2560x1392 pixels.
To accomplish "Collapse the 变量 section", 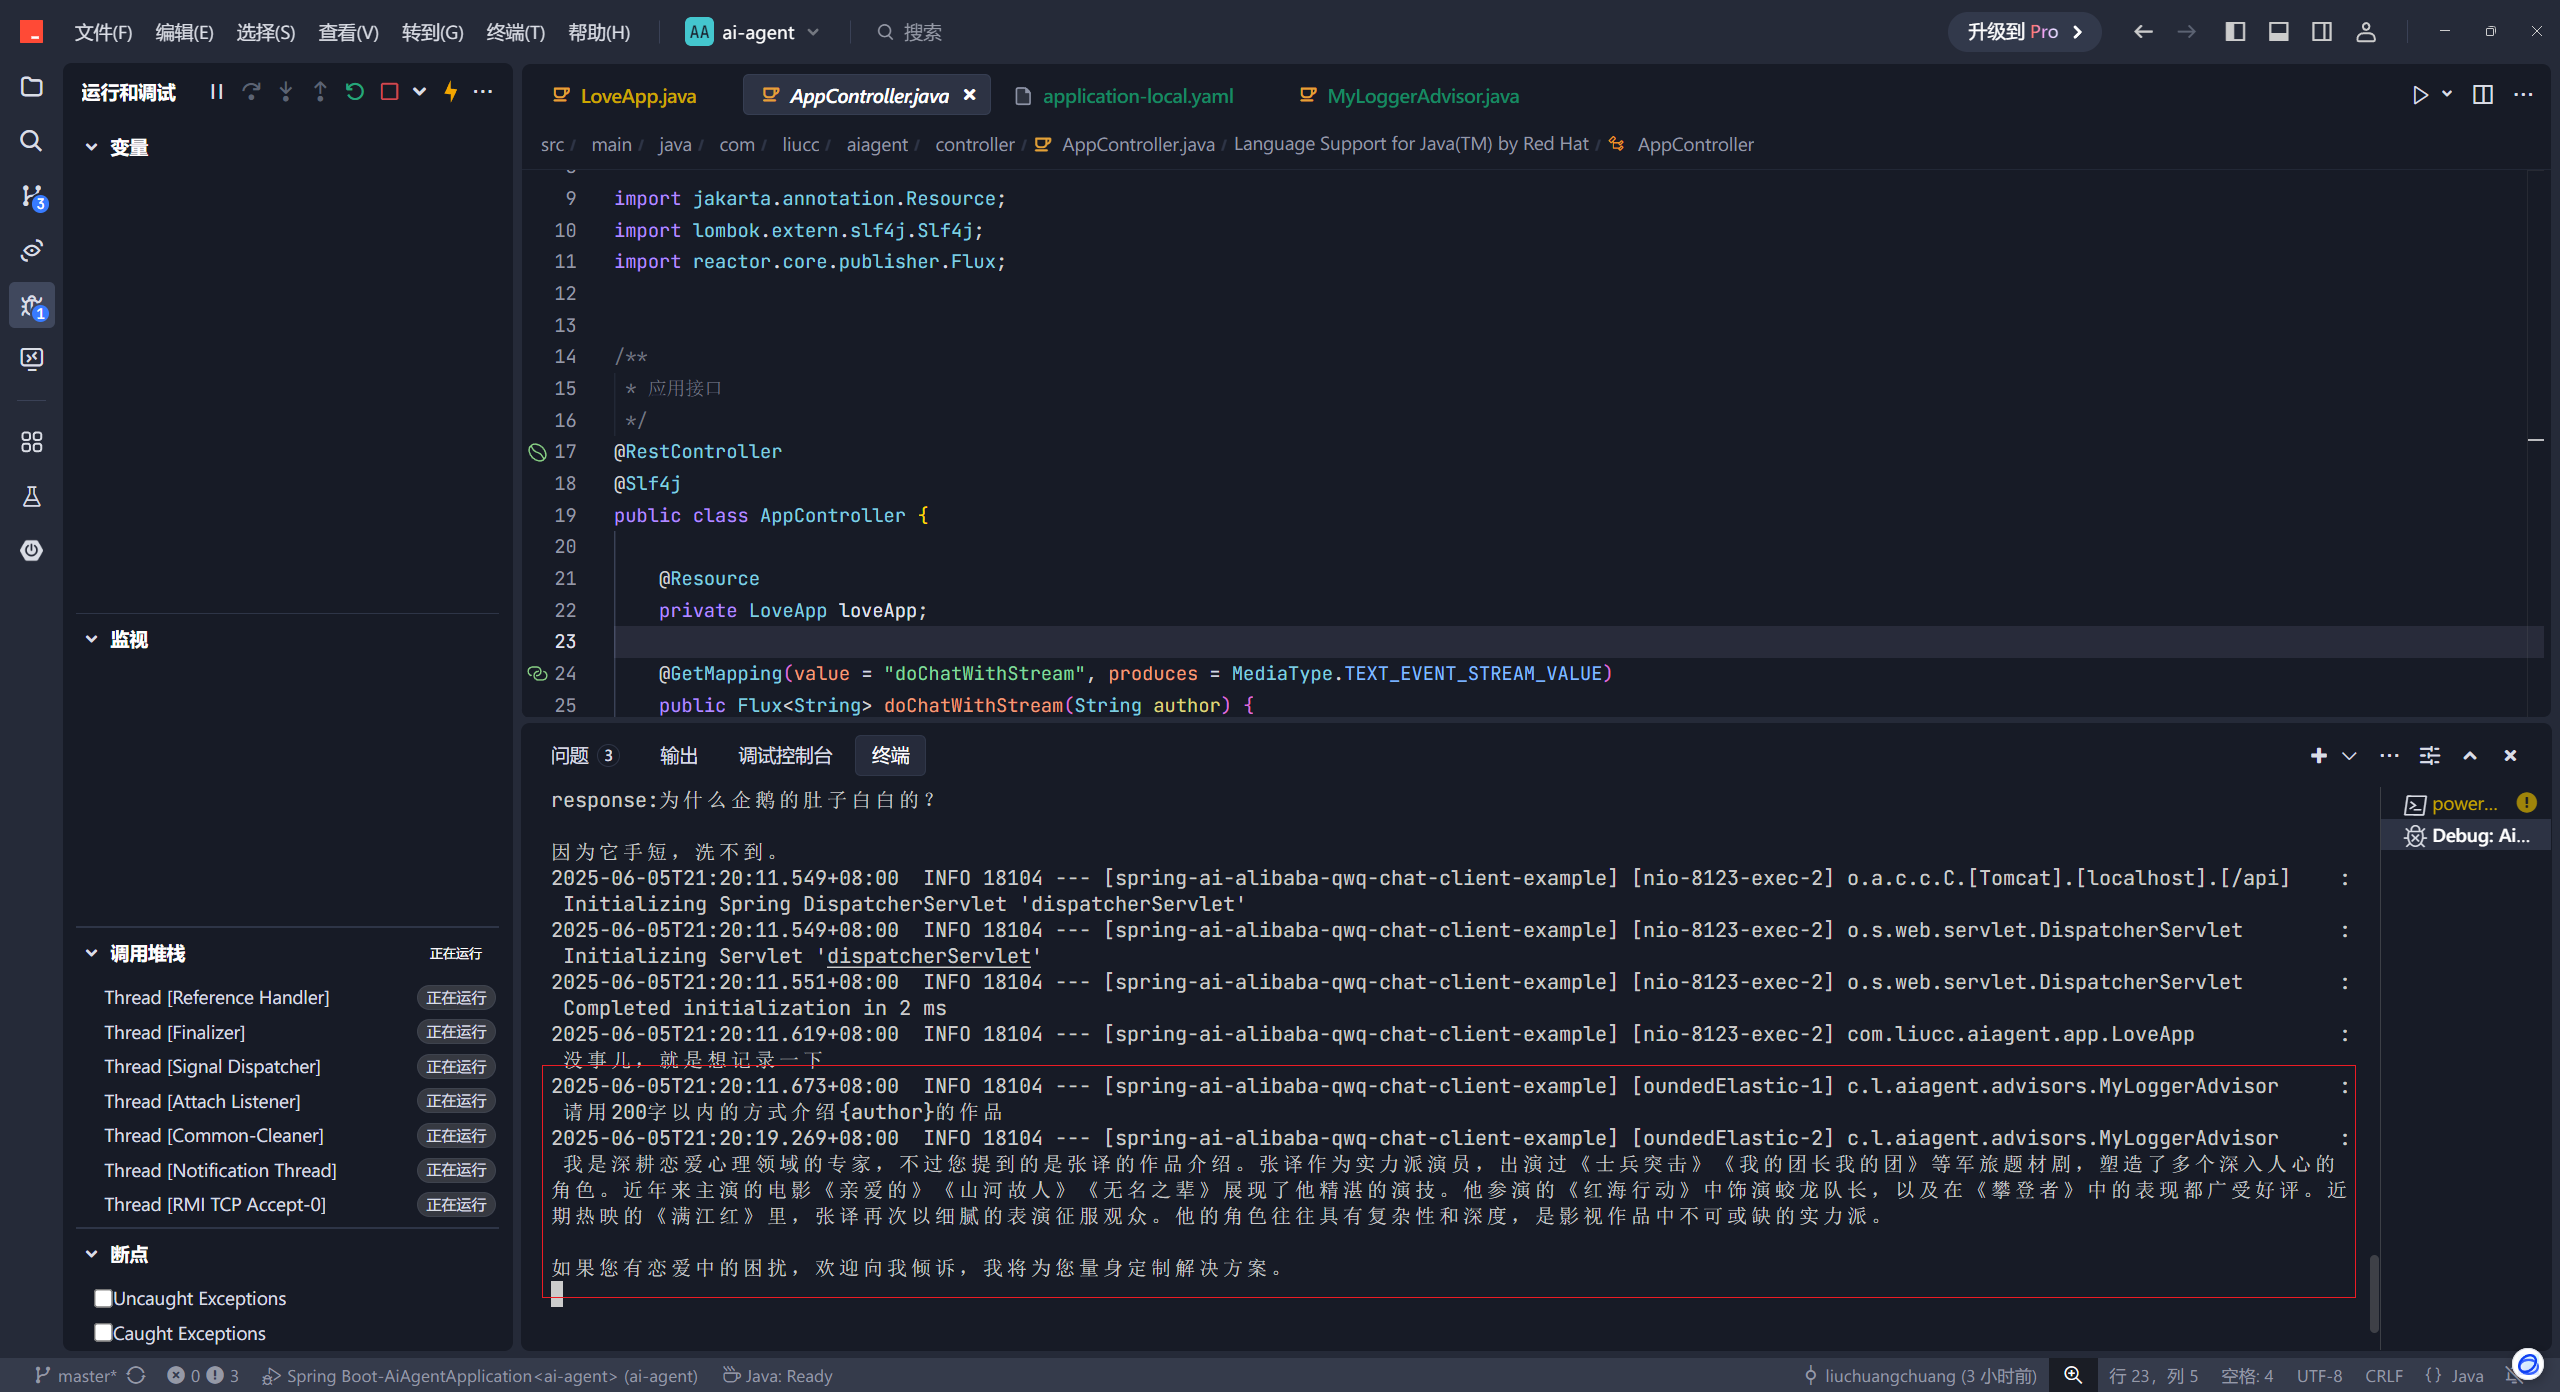I will 91,147.
